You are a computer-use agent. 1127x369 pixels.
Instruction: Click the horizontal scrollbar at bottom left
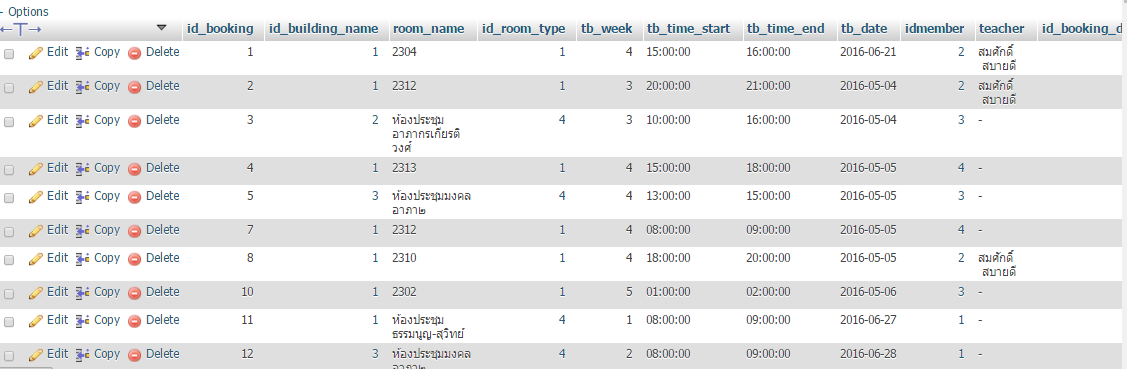pos(27,367)
